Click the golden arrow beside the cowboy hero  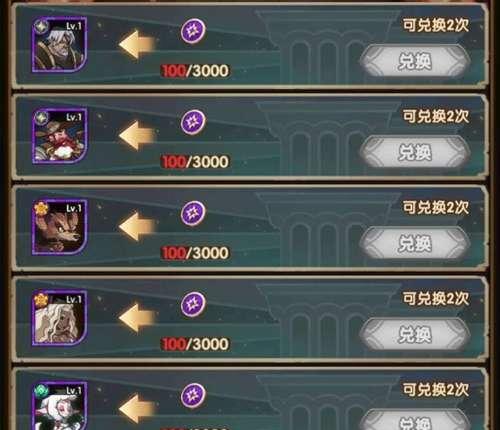click(x=137, y=136)
